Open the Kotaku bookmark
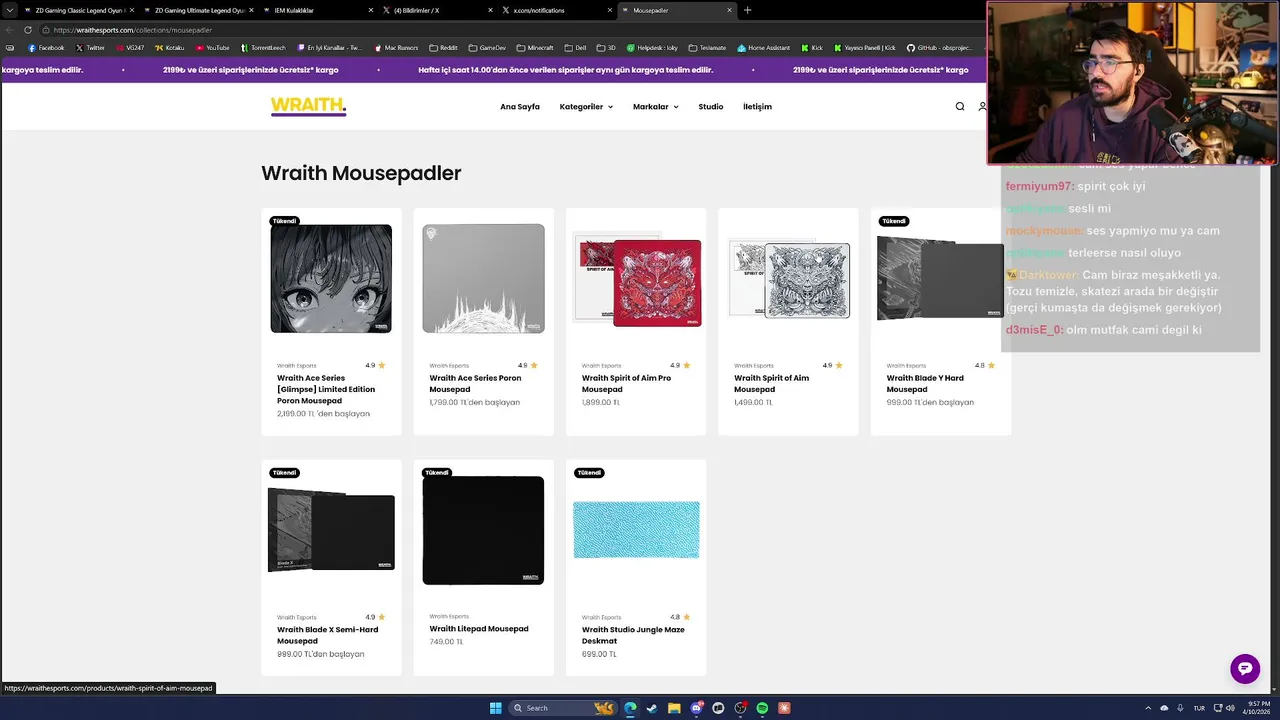 point(170,47)
